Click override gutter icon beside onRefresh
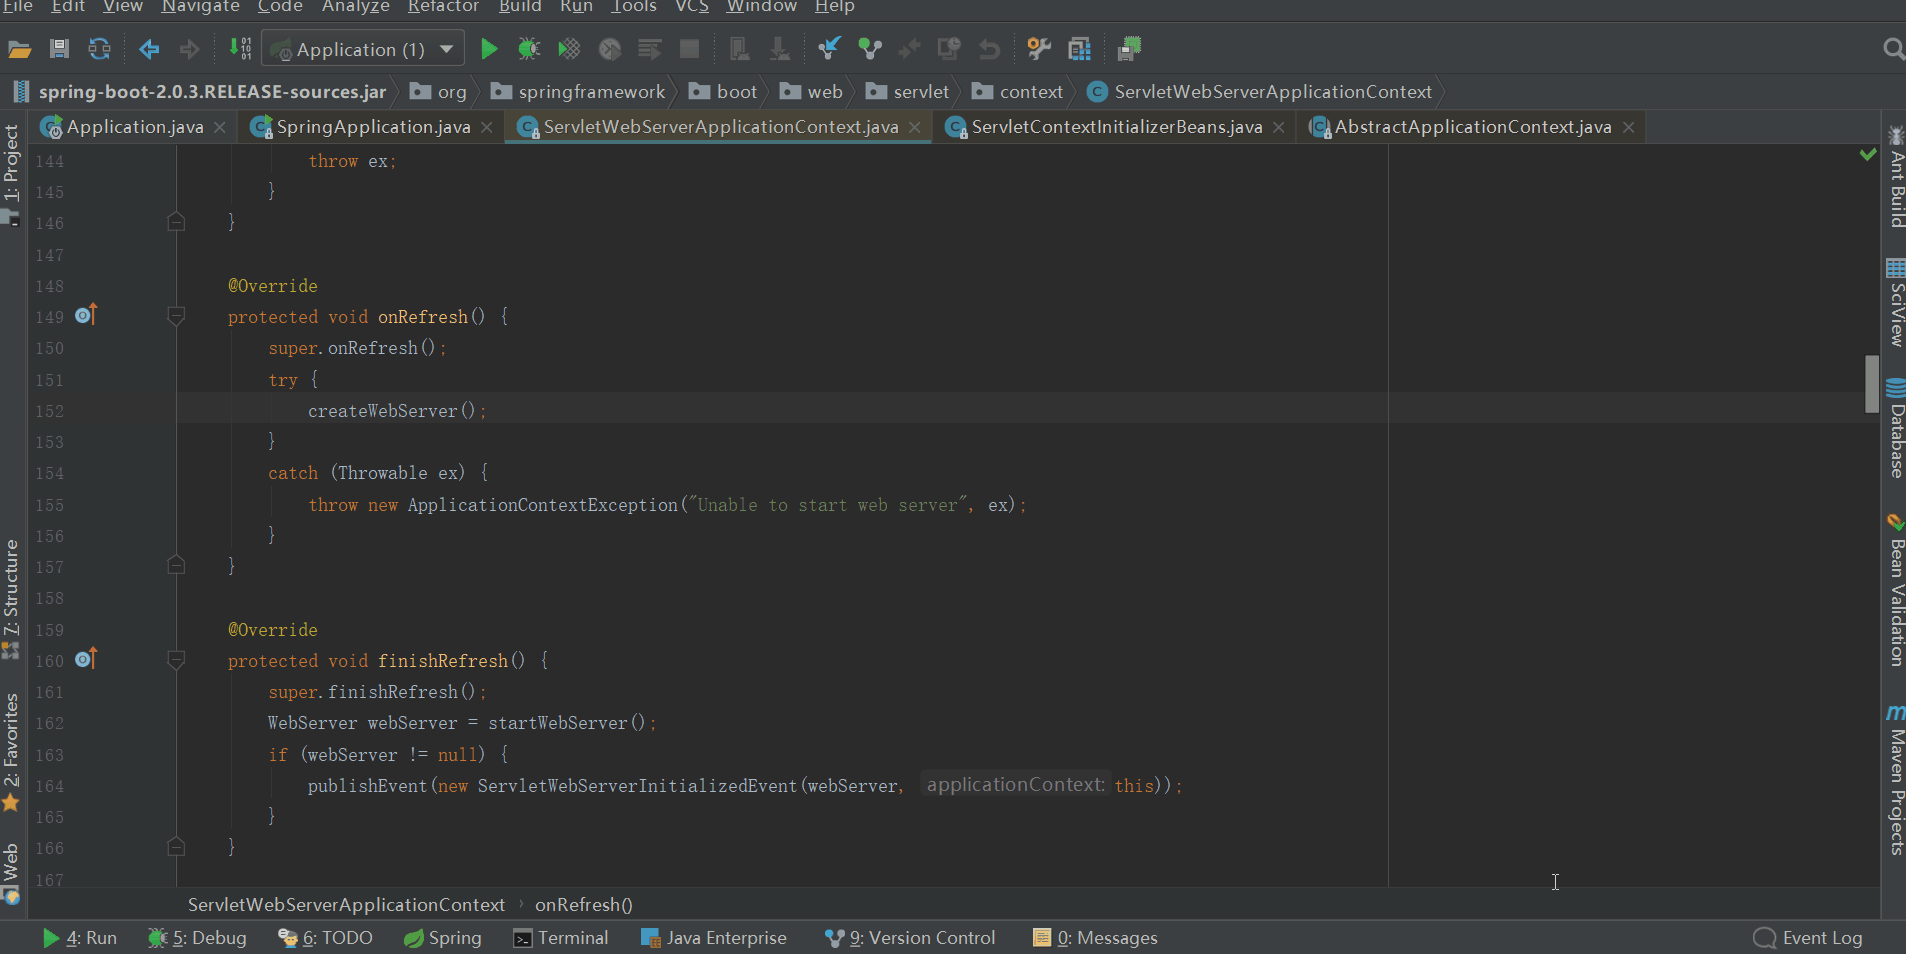The image size is (1906, 954). (x=86, y=316)
